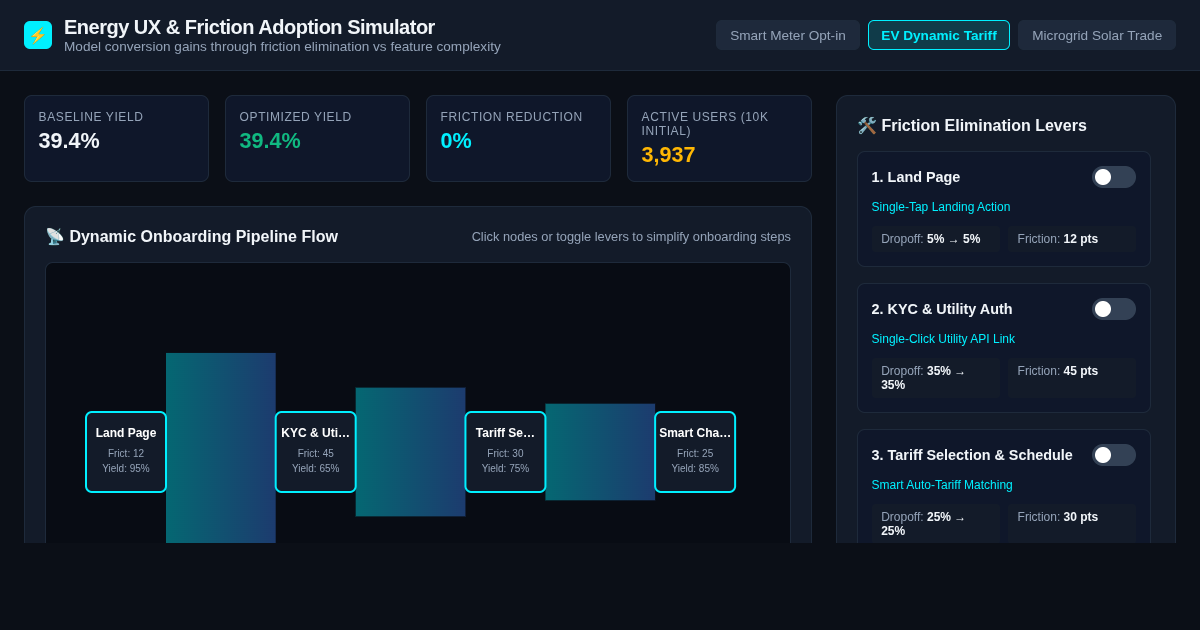Click the flow bar between Land Page and KYC
The width and height of the screenshot is (1200, 630).
click(x=221, y=448)
